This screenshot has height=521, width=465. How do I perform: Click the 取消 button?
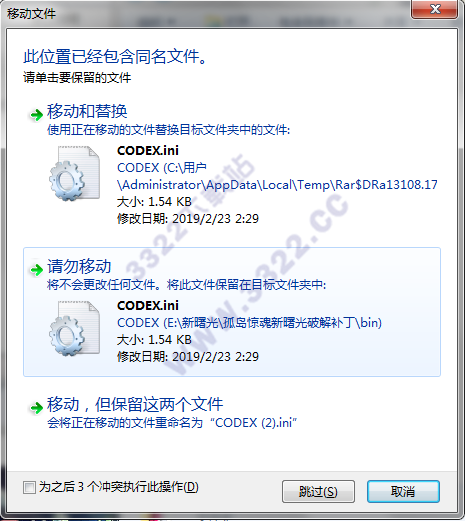point(403,491)
